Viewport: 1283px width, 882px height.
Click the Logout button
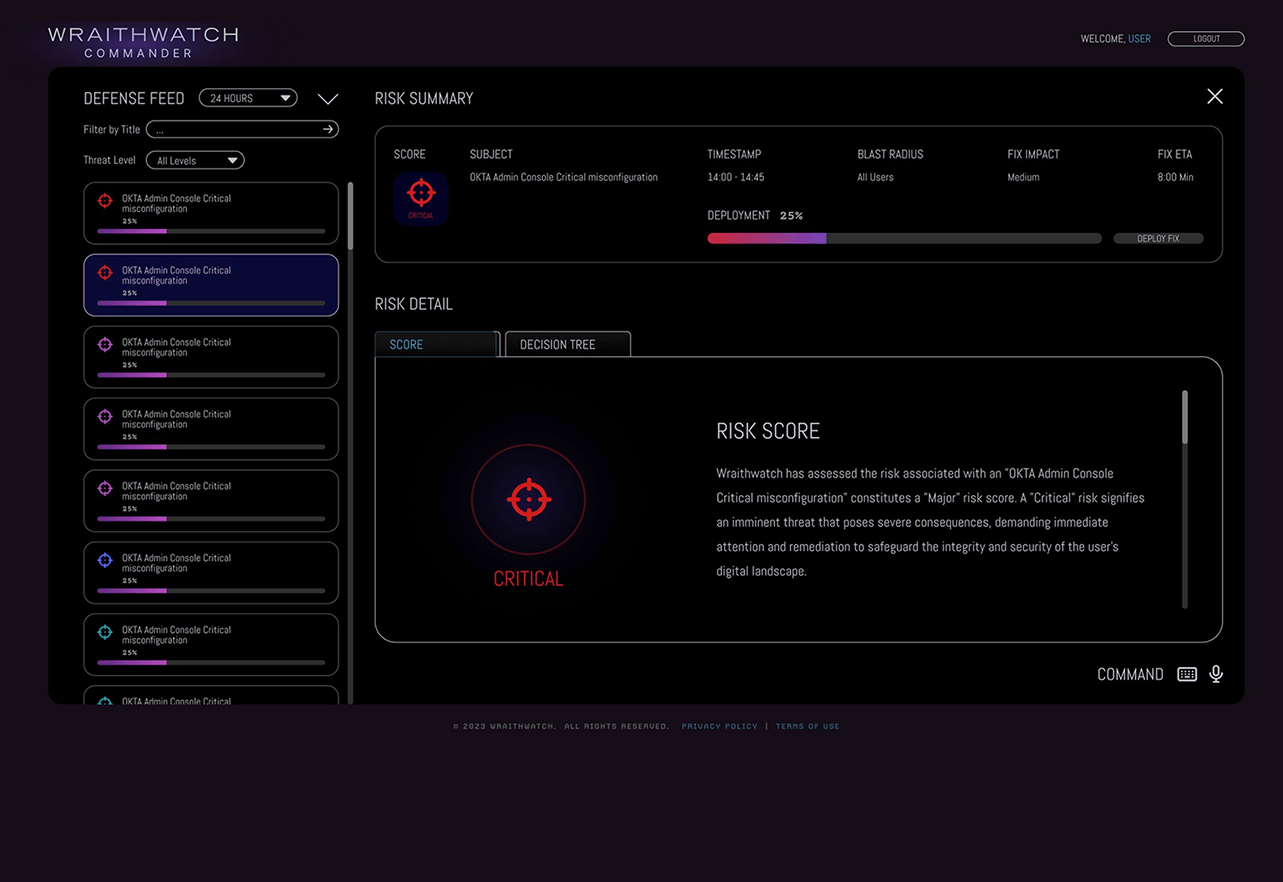click(1206, 39)
